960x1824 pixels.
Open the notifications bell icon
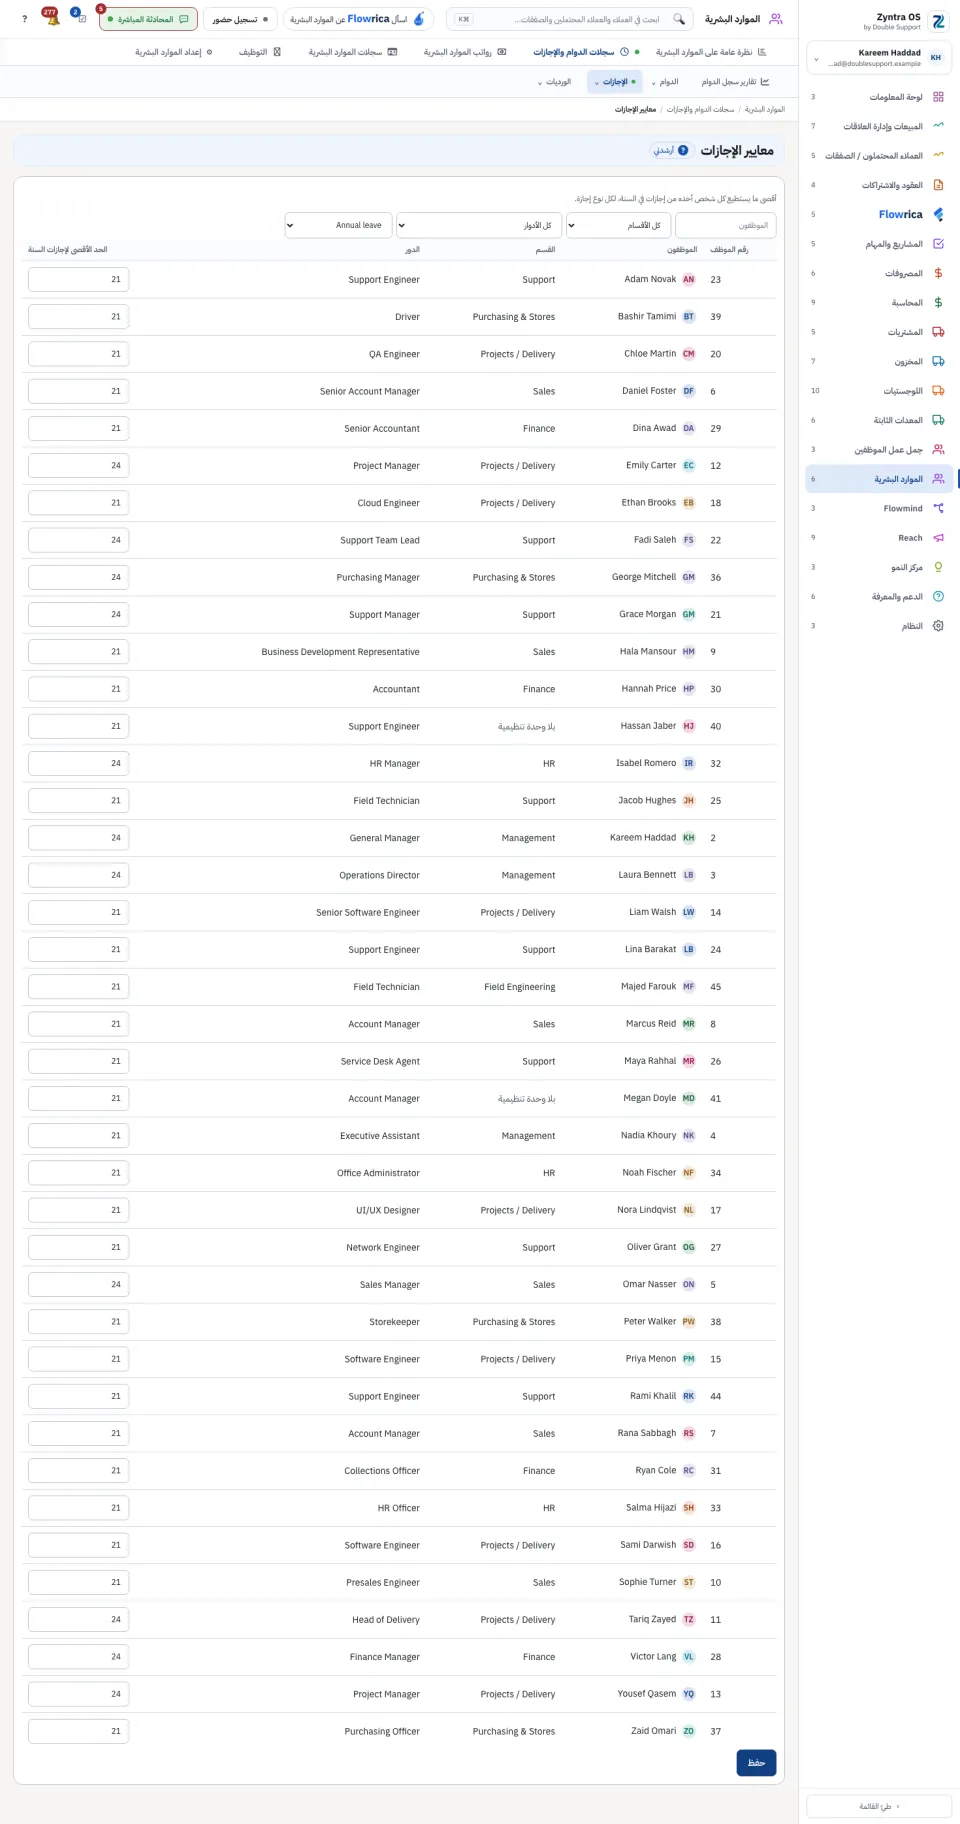(x=52, y=19)
